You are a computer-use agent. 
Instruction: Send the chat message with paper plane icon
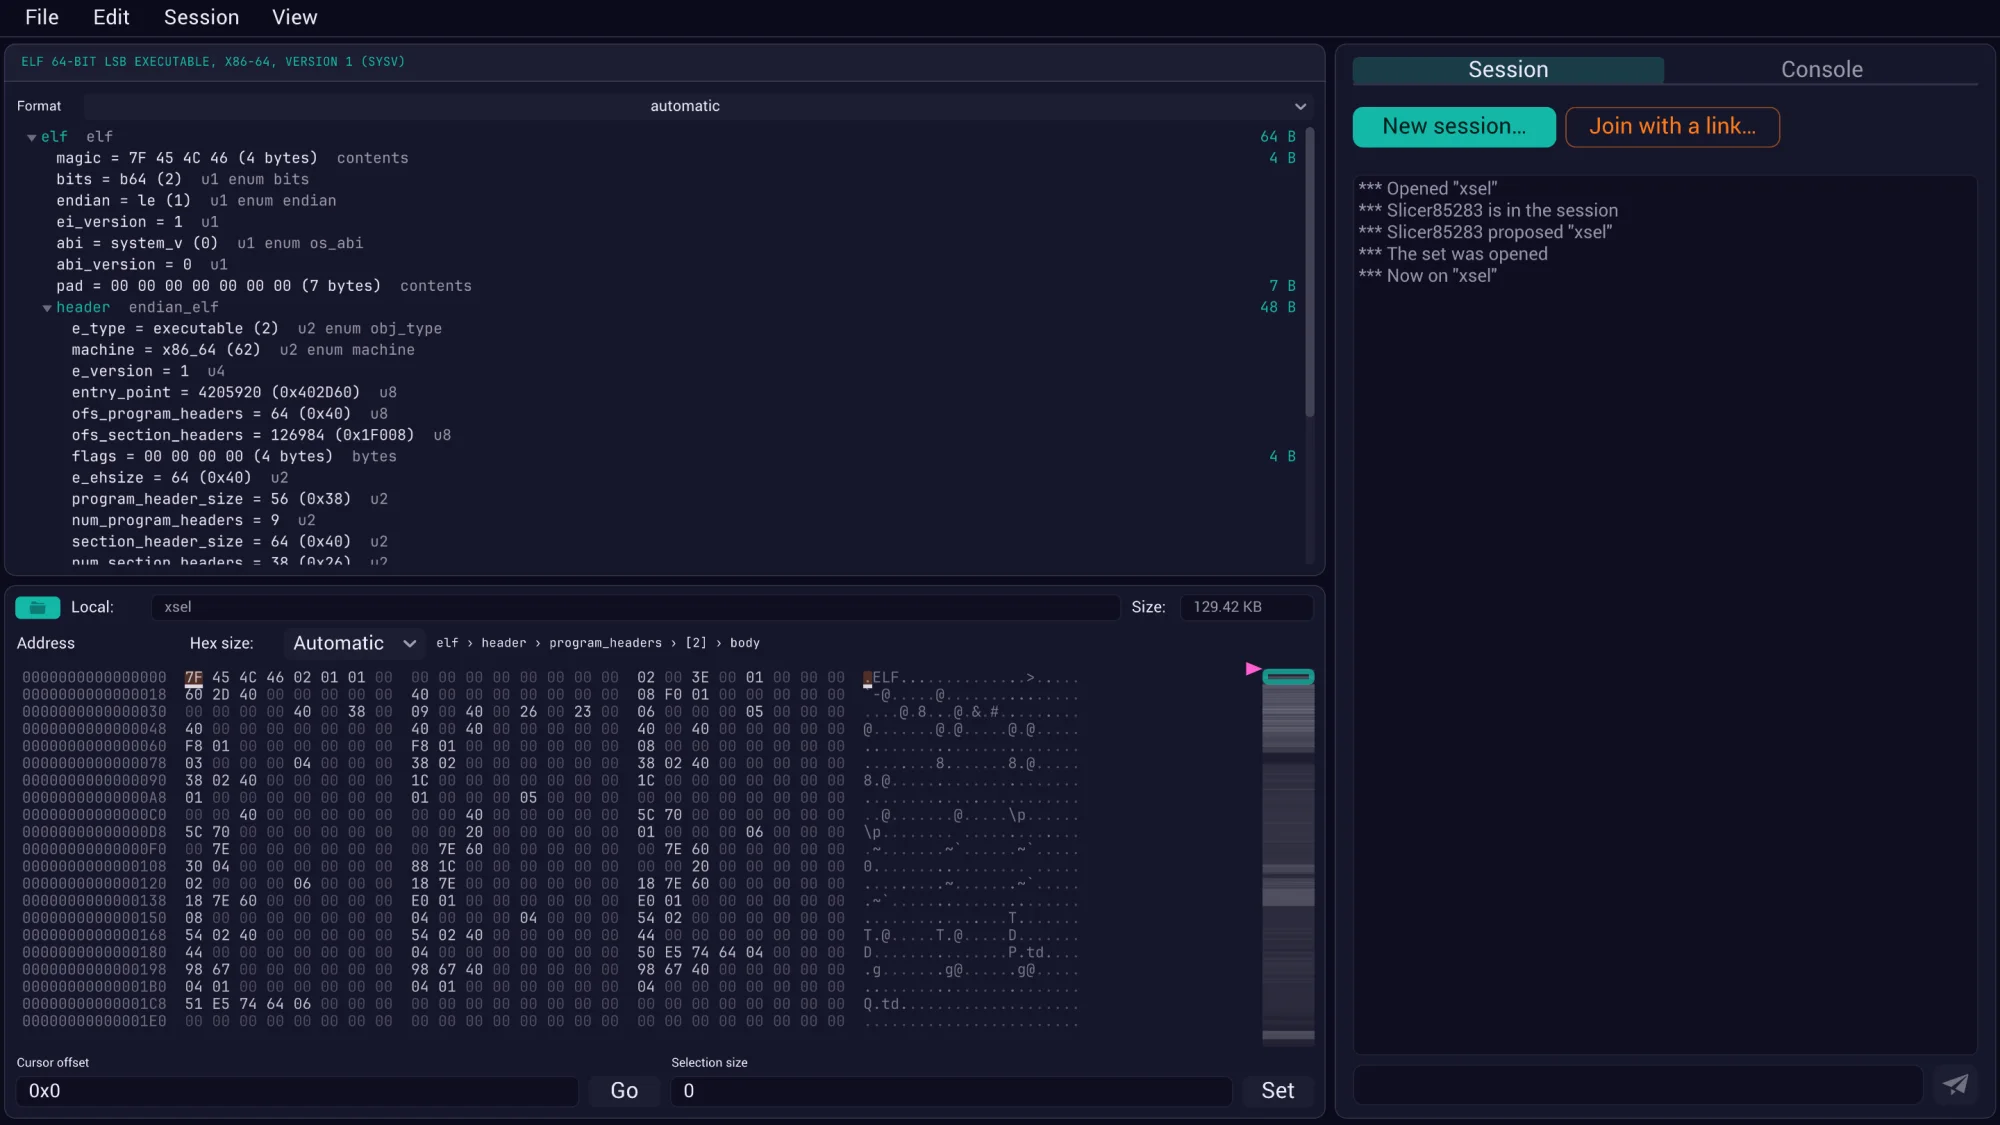(1955, 1084)
